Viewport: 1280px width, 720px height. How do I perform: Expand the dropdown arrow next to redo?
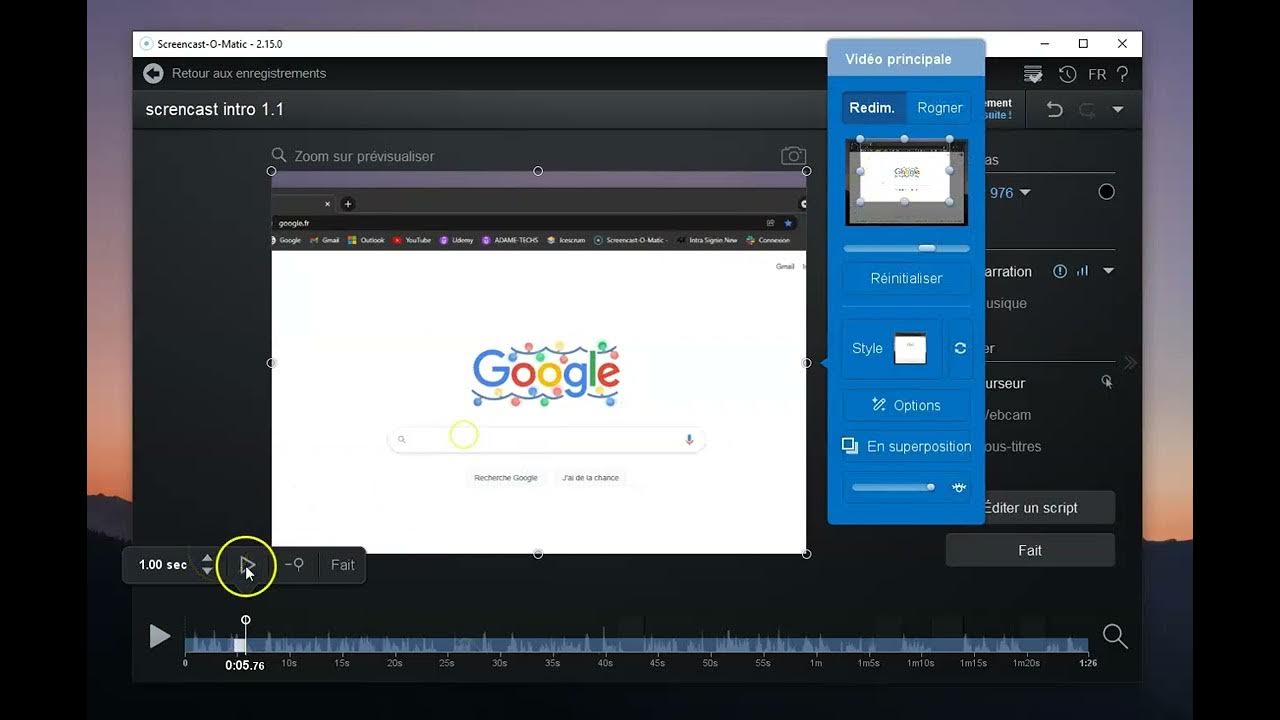[x=1118, y=109]
